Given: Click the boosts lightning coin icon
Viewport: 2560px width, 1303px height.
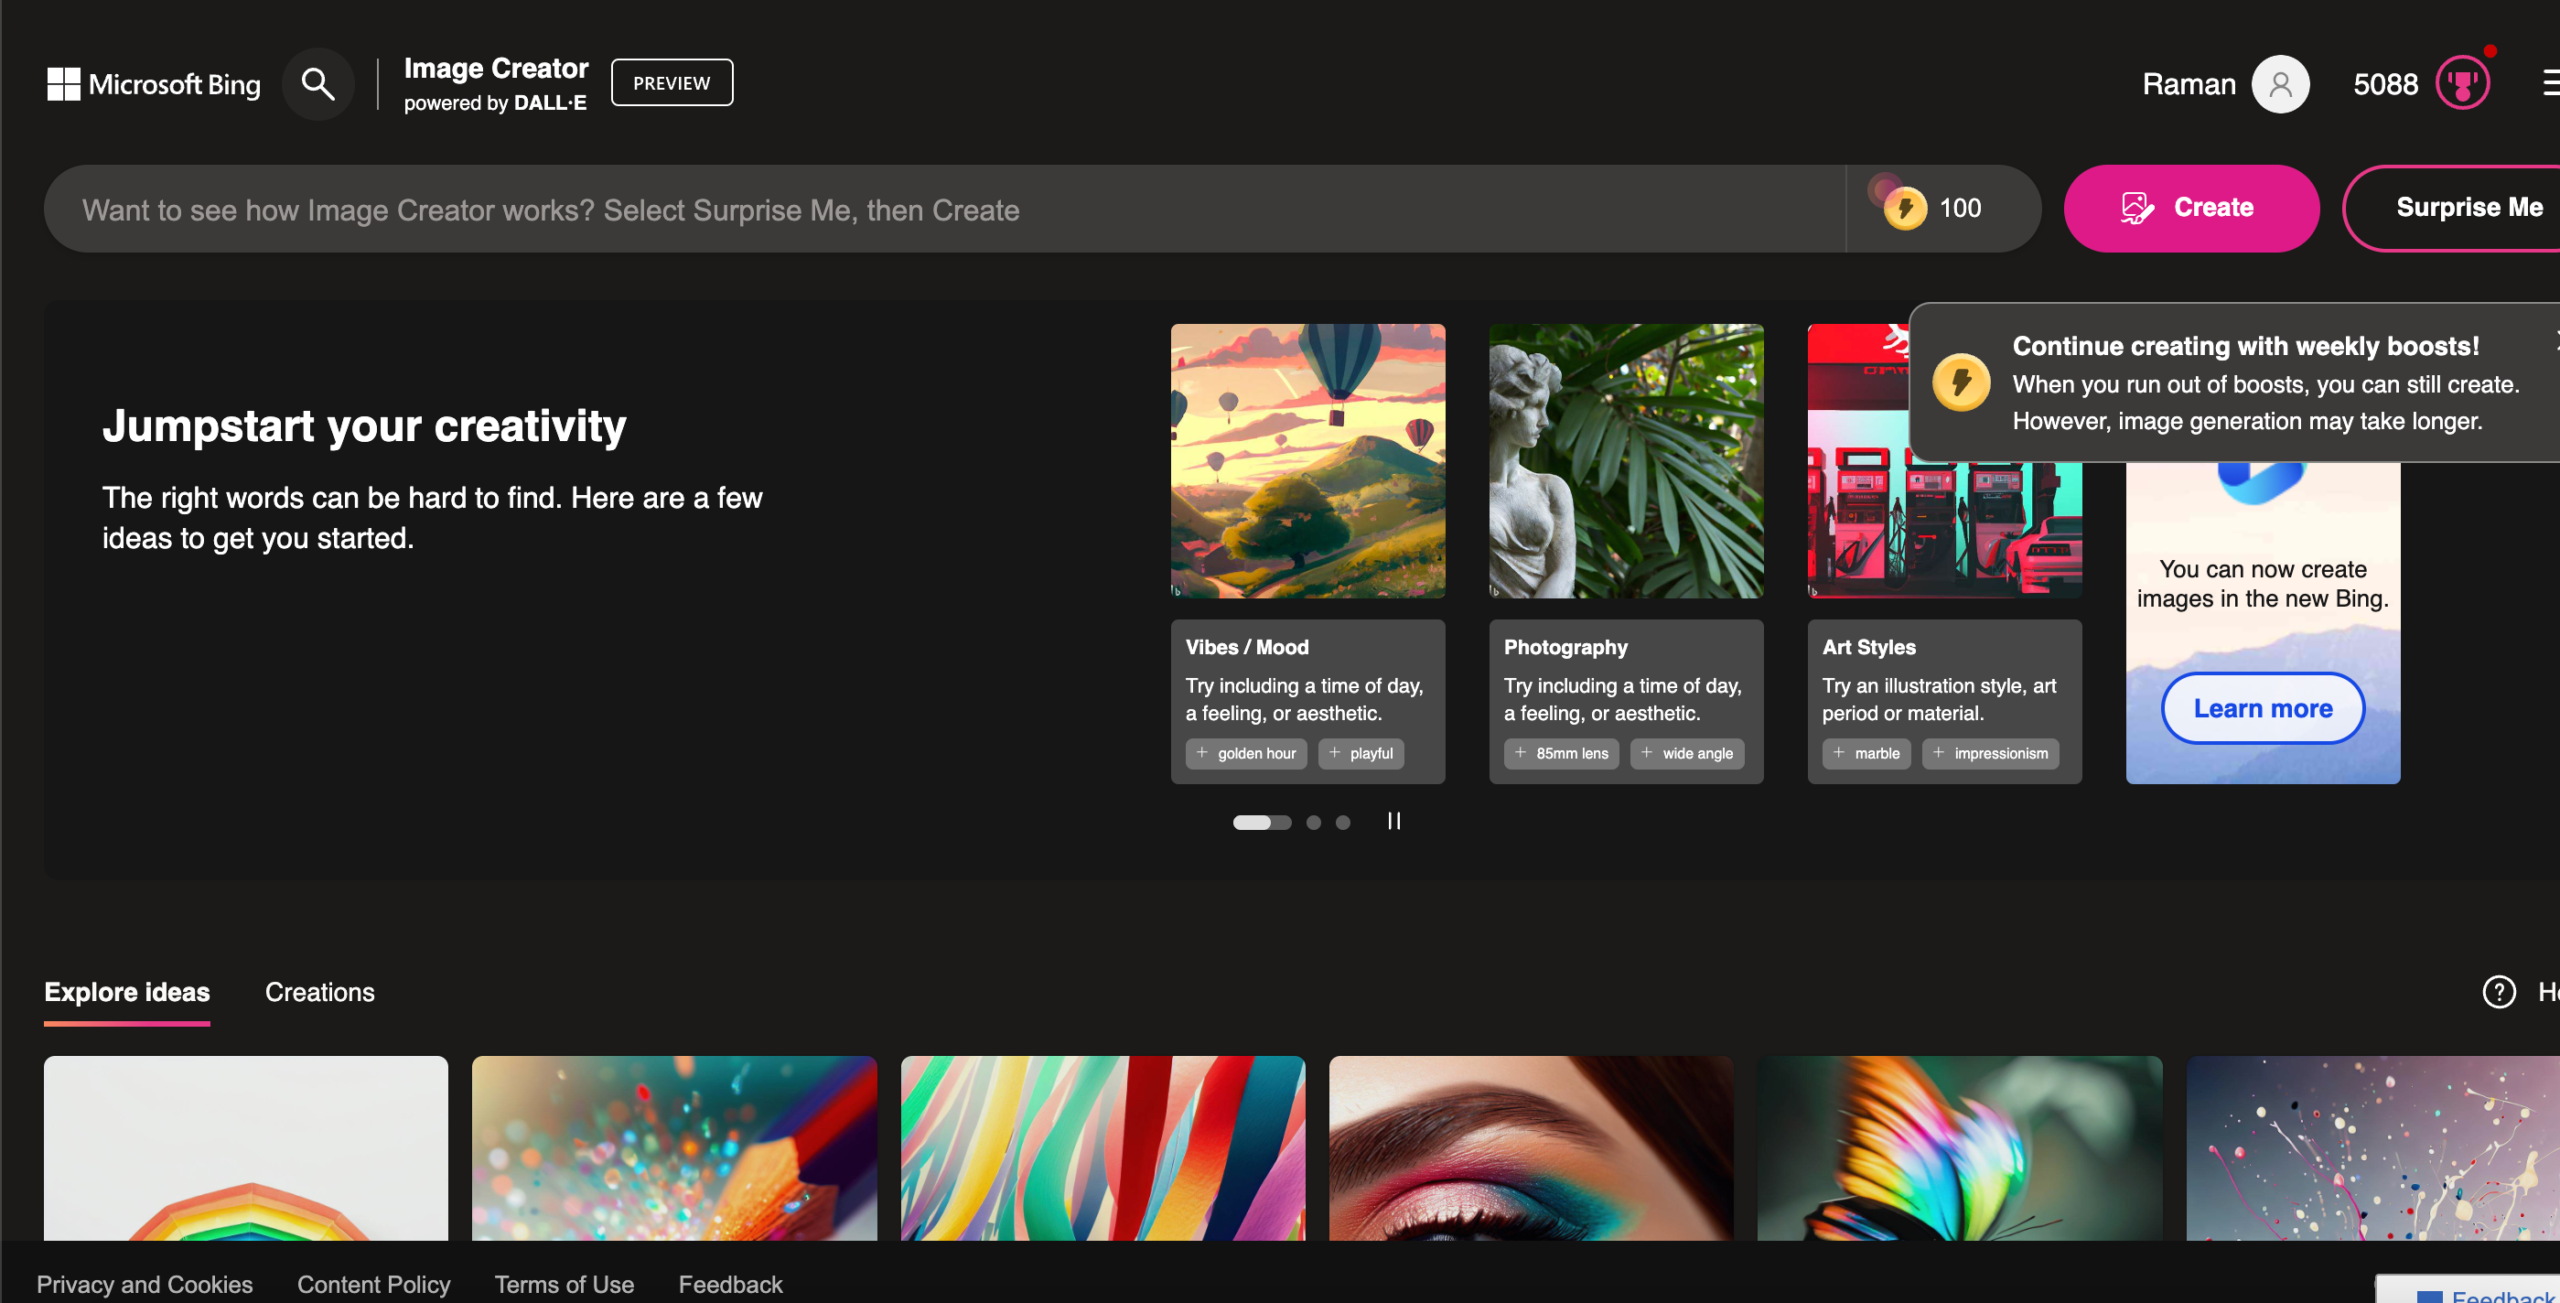Looking at the screenshot, I should point(1905,208).
